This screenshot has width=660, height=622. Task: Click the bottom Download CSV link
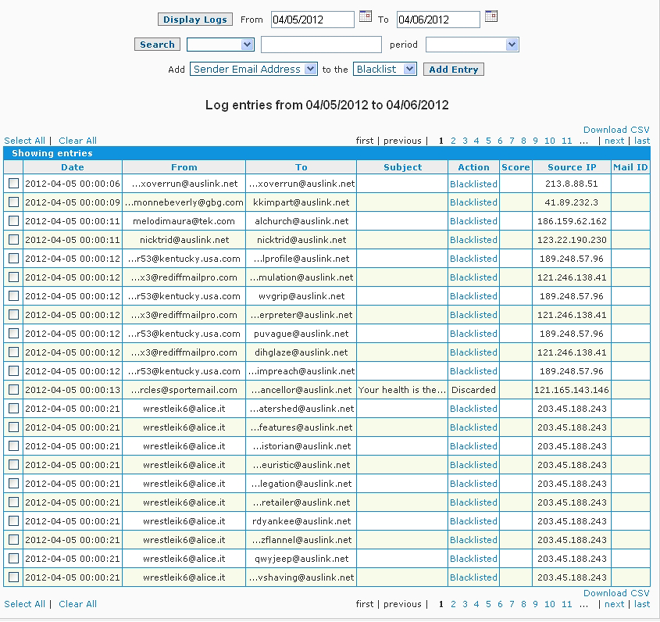(x=616, y=593)
